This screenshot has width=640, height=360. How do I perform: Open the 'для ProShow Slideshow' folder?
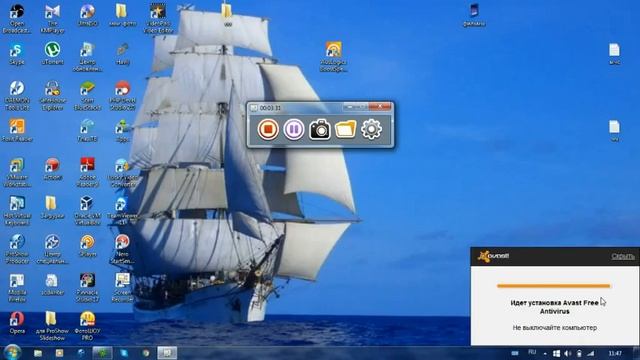tap(52, 326)
